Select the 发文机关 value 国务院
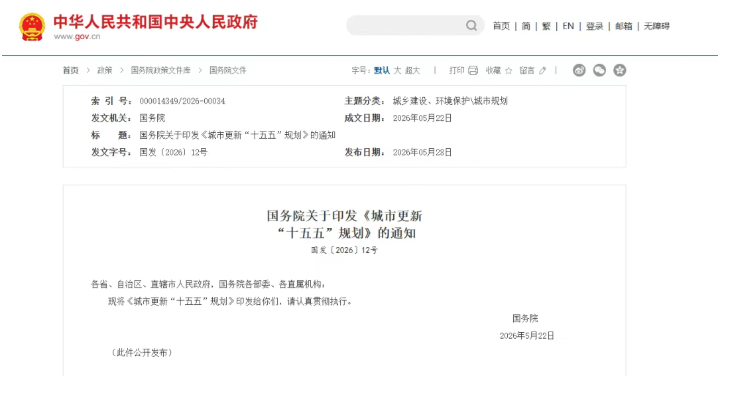Viewport: 733px width, 415px height. click(x=152, y=118)
